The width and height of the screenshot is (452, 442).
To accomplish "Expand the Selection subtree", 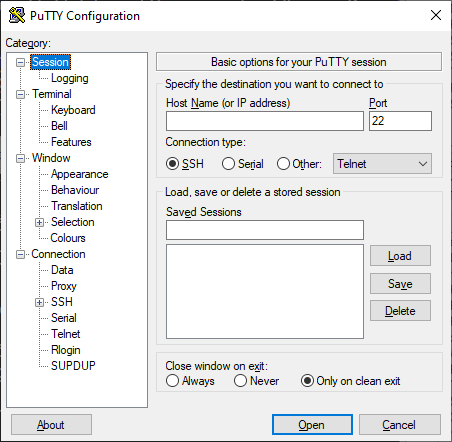I will [x=39, y=222].
